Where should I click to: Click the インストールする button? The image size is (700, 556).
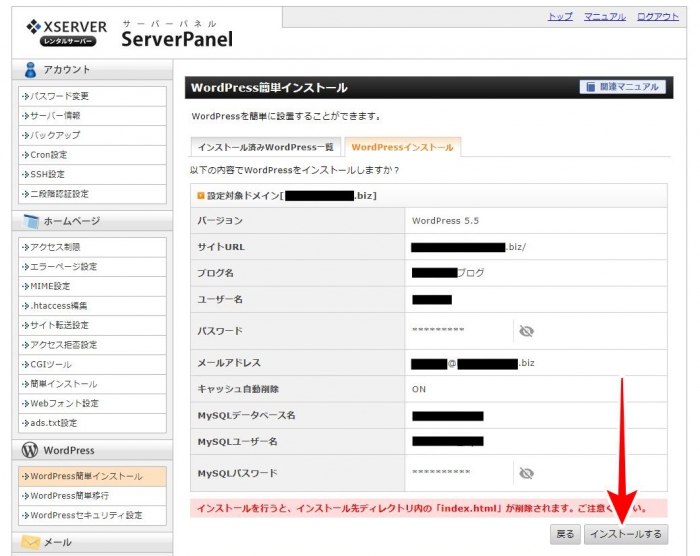pyautogui.click(x=626, y=534)
